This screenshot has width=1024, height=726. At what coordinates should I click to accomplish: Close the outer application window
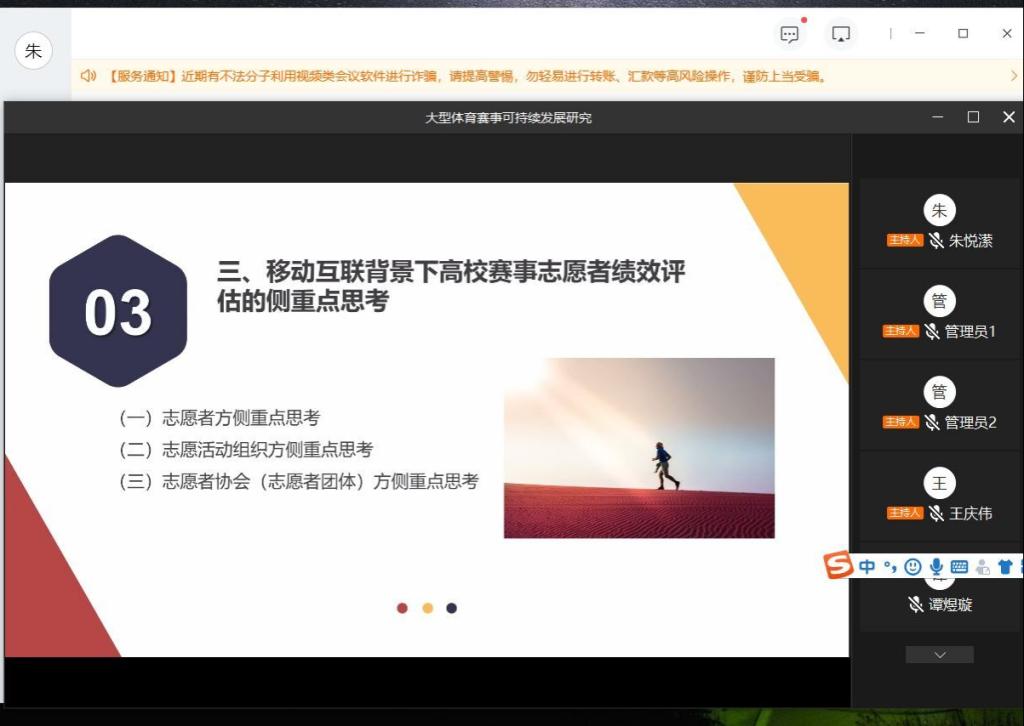(1006, 33)
